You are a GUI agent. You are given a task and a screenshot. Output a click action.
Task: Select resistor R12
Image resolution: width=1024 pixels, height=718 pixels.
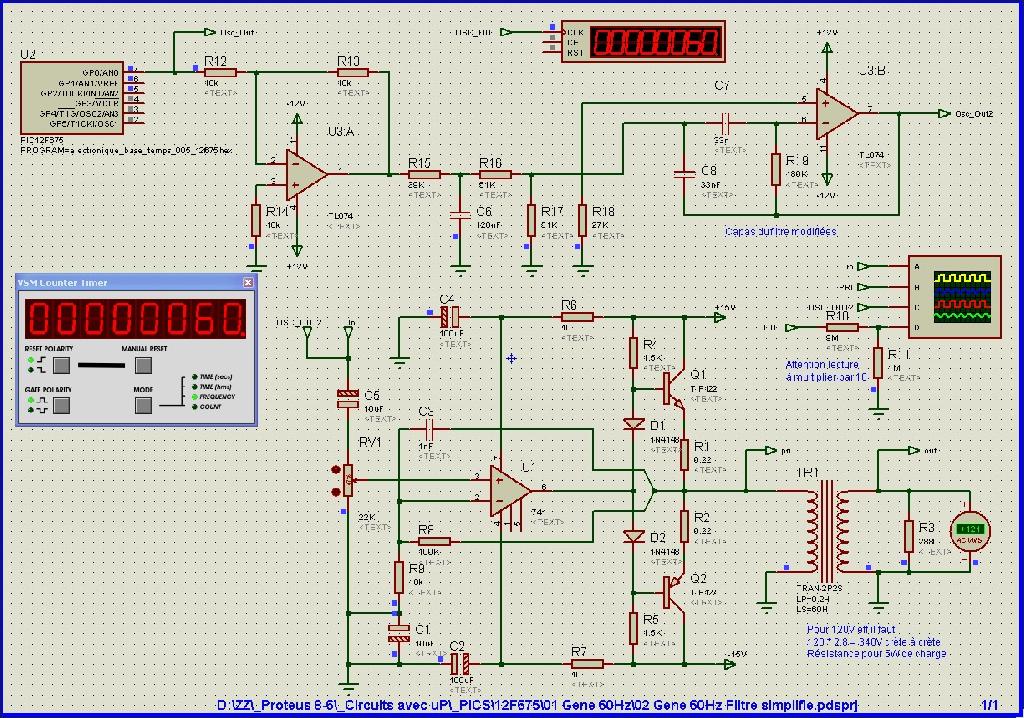221,73
